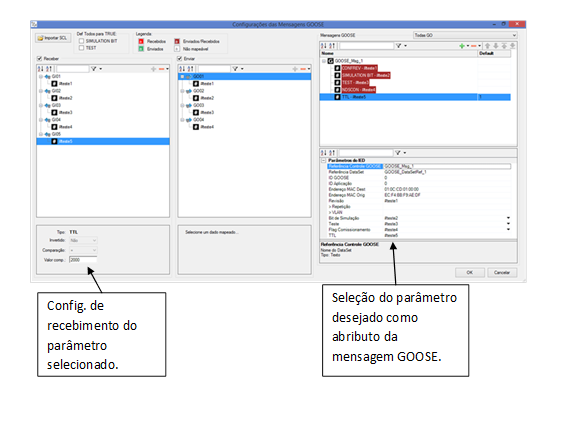Click sort descending icon in Enviar panel
The image size is (571, 425).
click(x=190, y=68)
